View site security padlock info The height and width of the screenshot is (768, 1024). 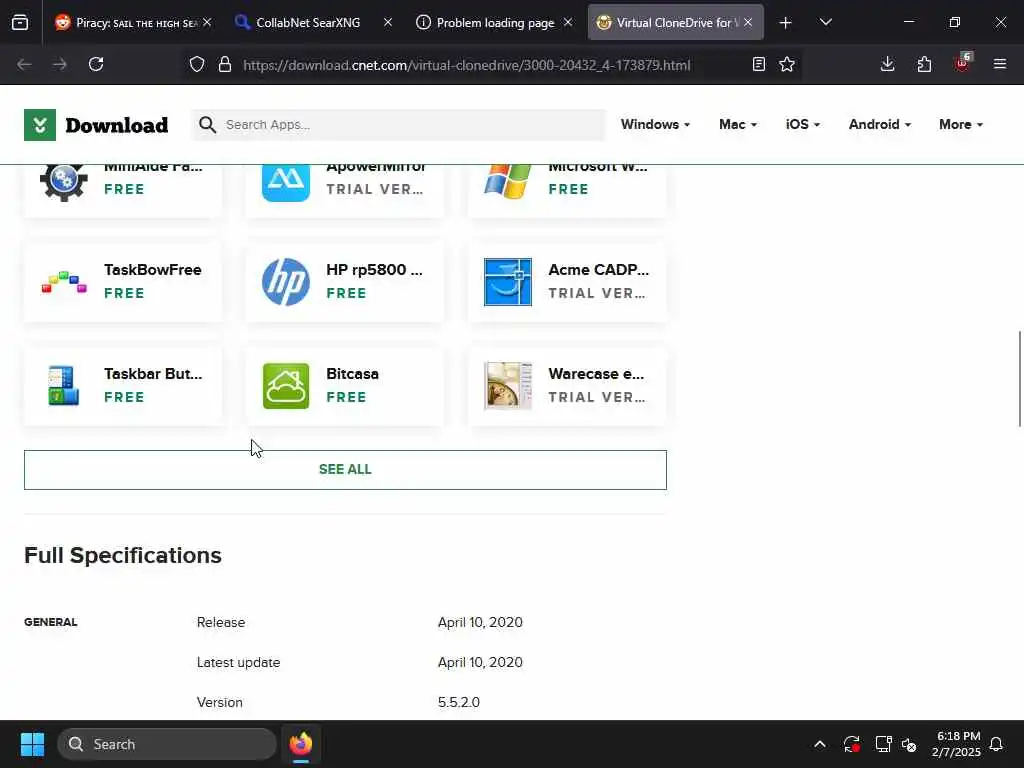pyautogui.click(x=225, y=64)
